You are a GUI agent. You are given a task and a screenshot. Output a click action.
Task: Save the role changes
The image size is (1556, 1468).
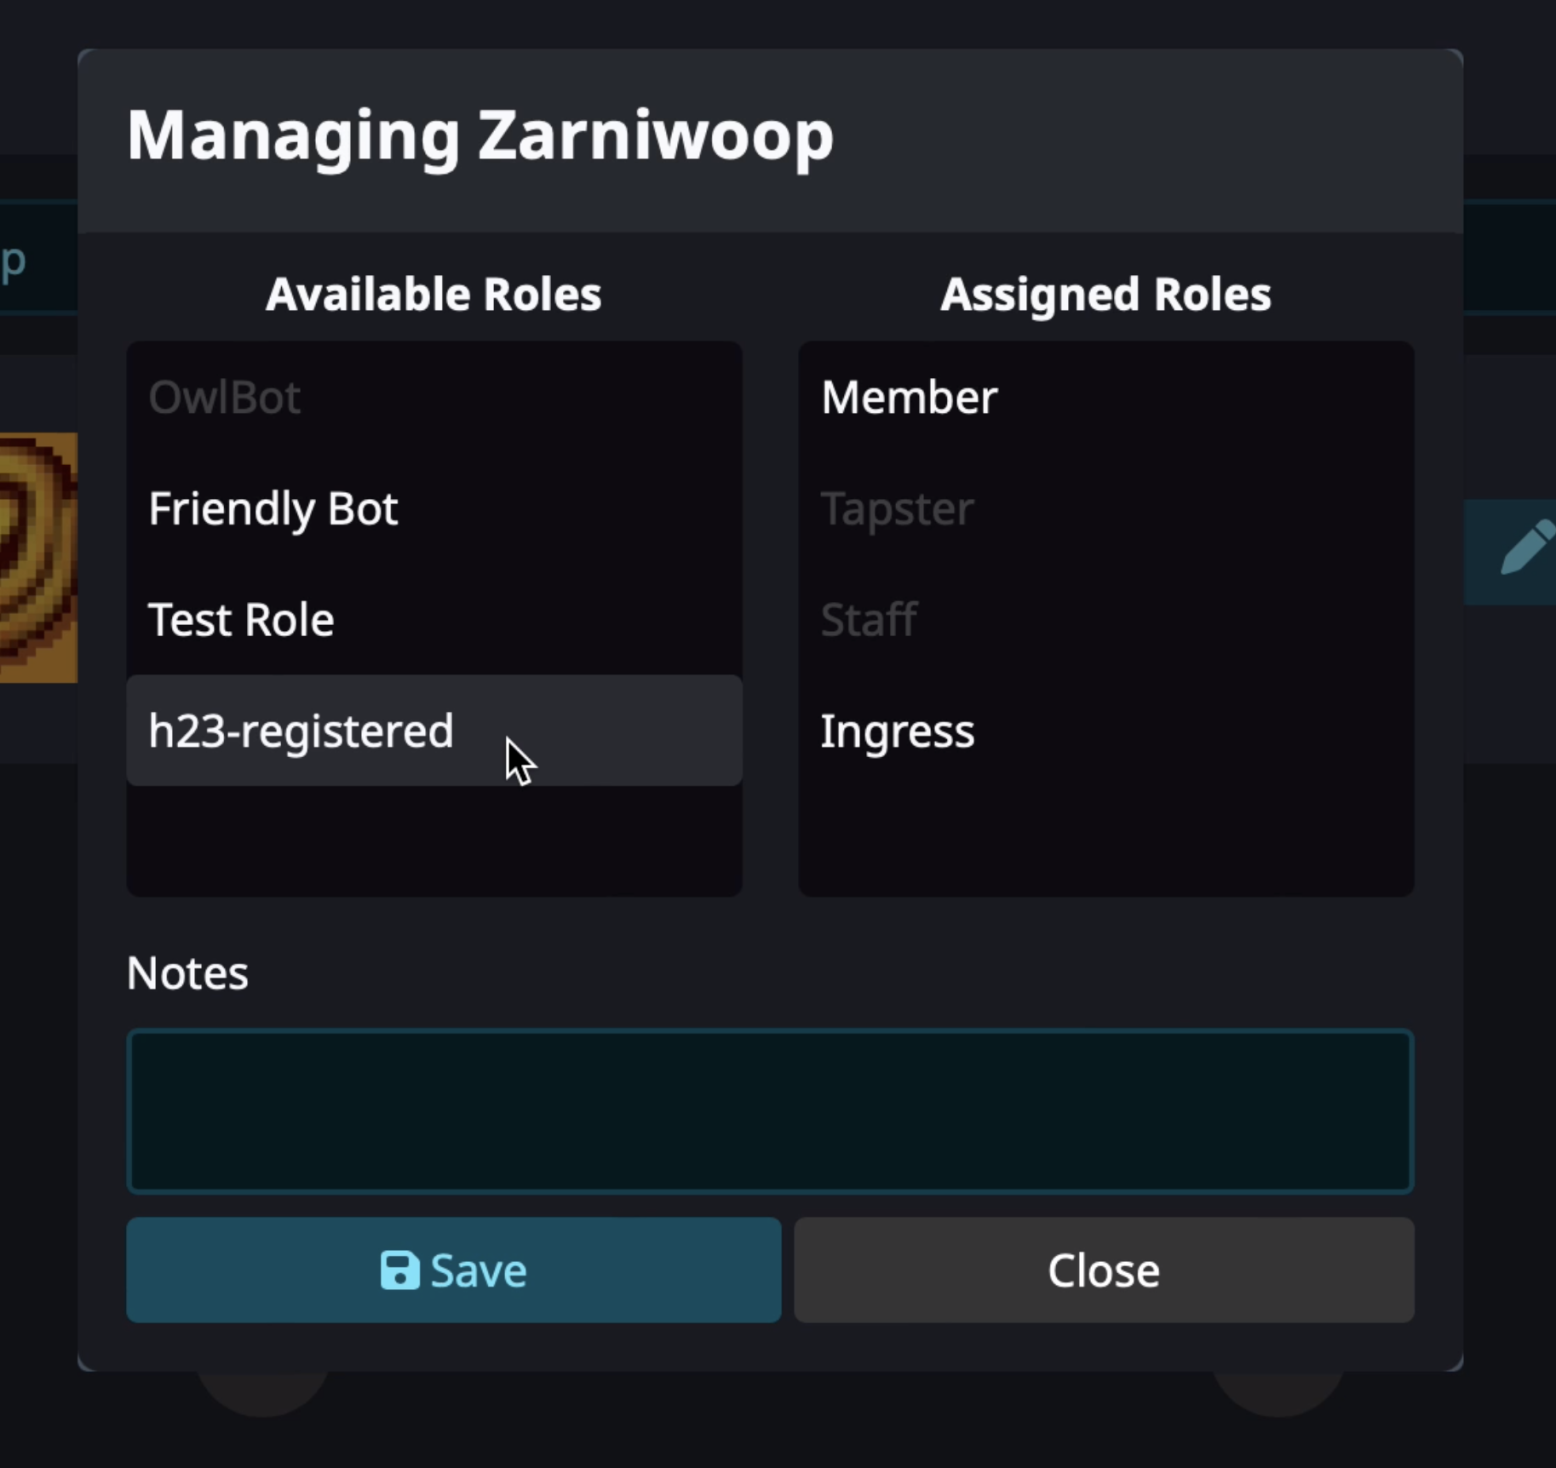(x=453, y=1270)
